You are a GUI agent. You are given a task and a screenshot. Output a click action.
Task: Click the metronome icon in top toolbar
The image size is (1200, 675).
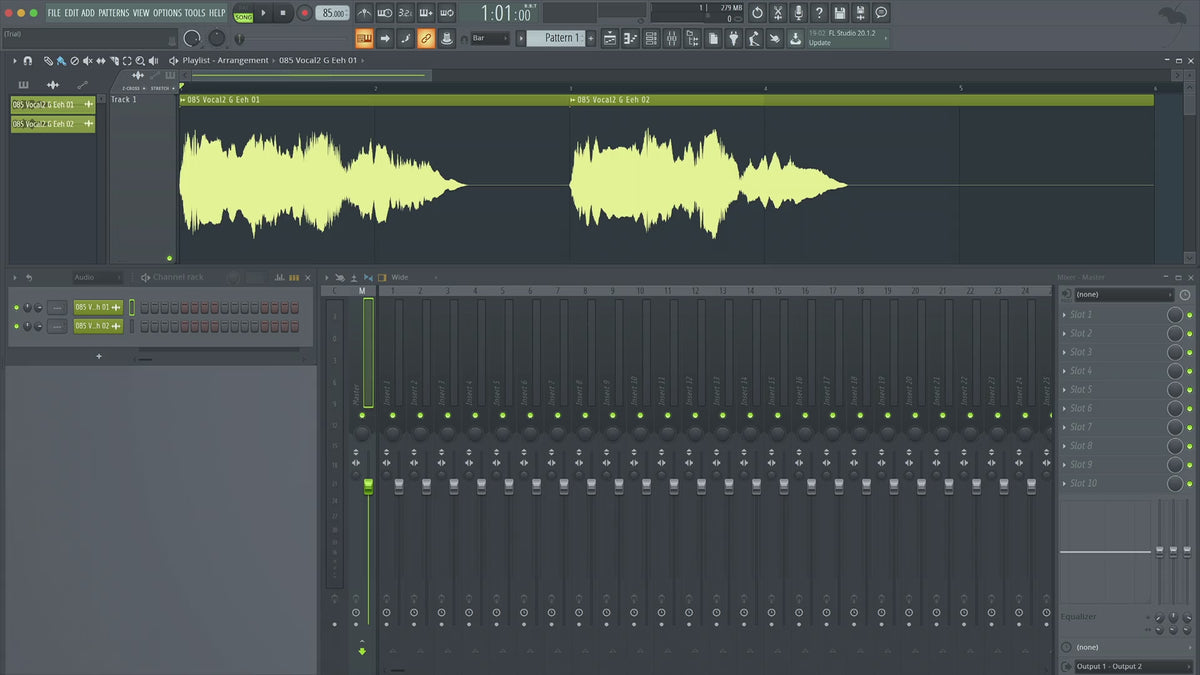pos(364,13)
